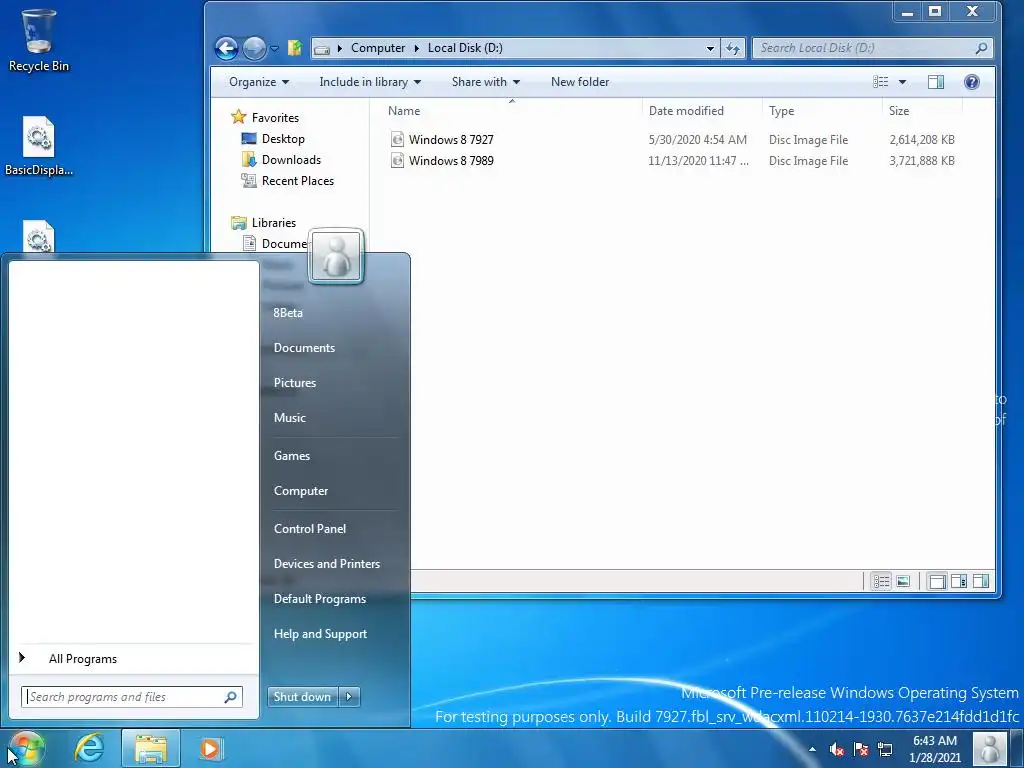
Task: Open the recent pages dropdown arrow
Action: click(x=274, y=48)
